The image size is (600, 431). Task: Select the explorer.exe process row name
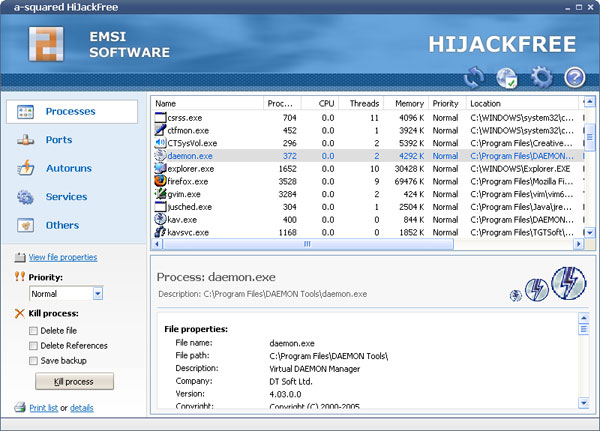tap(191, 169)
